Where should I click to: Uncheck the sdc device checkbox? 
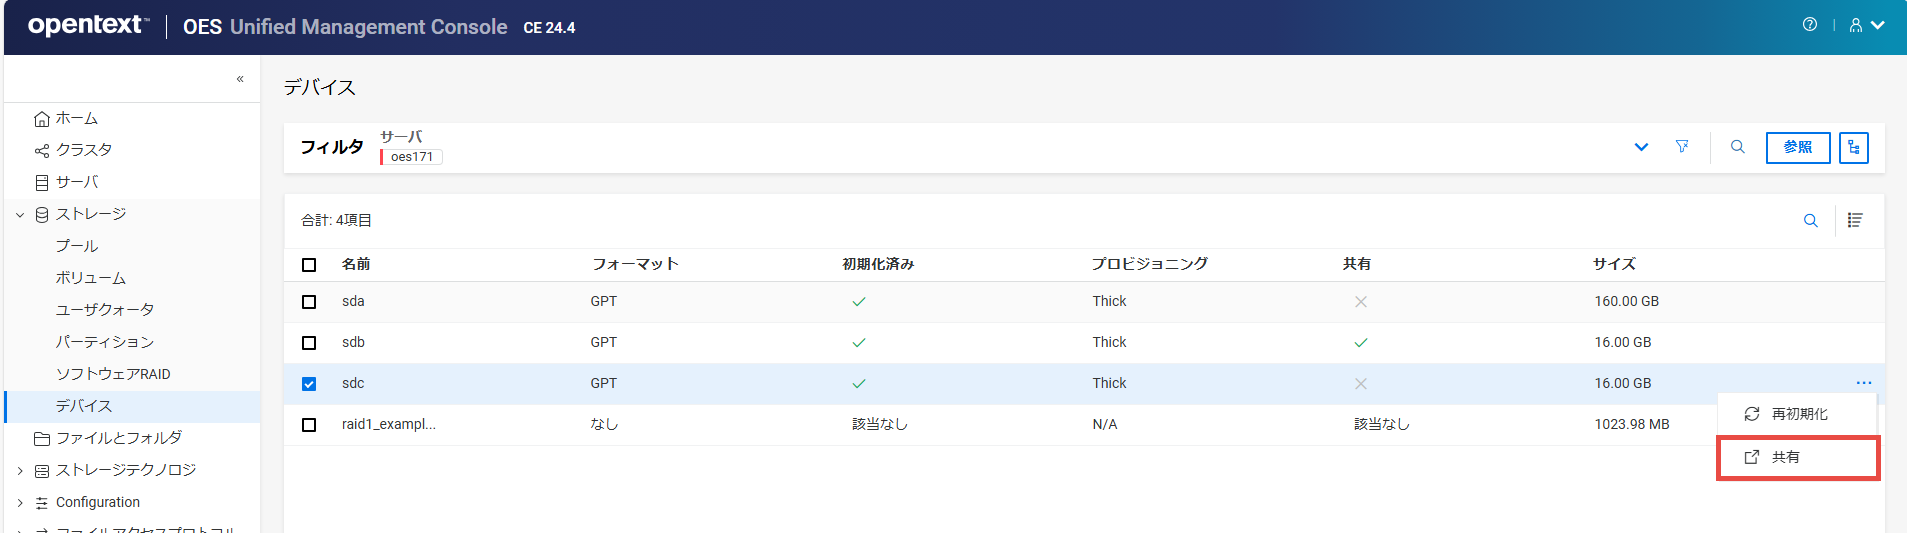point(309,384)
